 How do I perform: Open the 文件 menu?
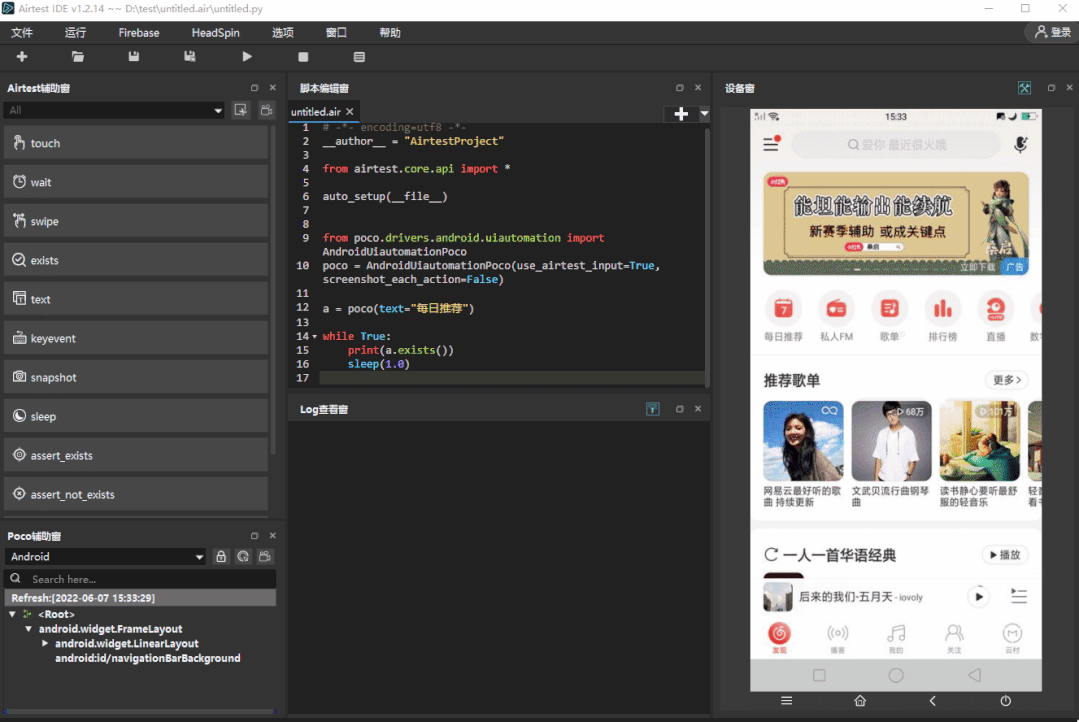click(22, 32)
